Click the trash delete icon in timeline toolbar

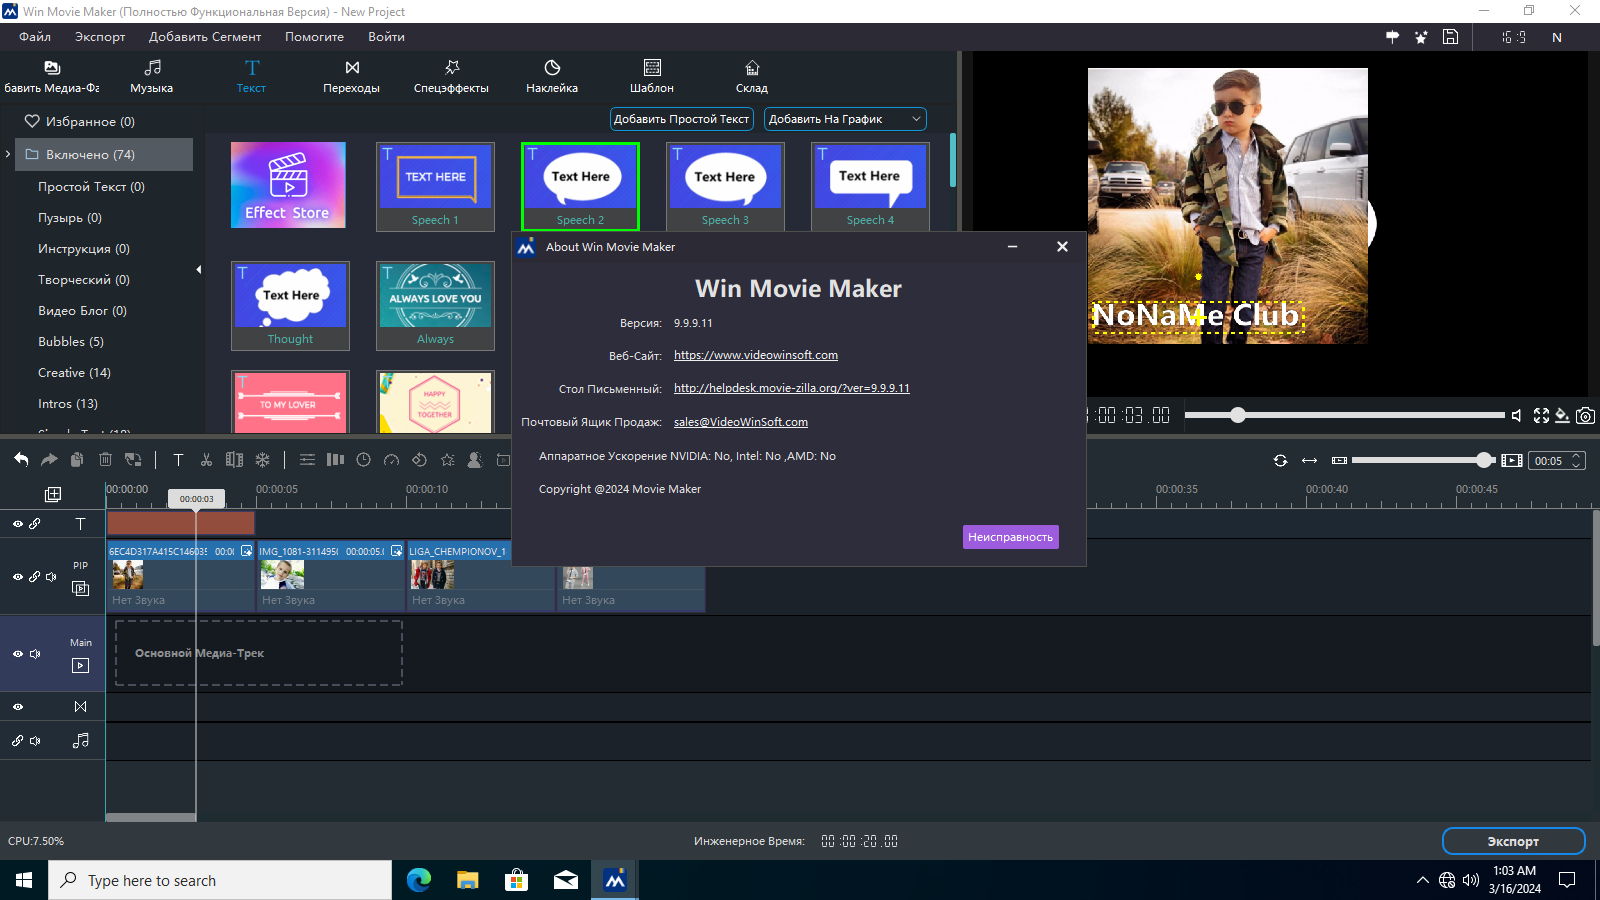click(x=105, y=460)
